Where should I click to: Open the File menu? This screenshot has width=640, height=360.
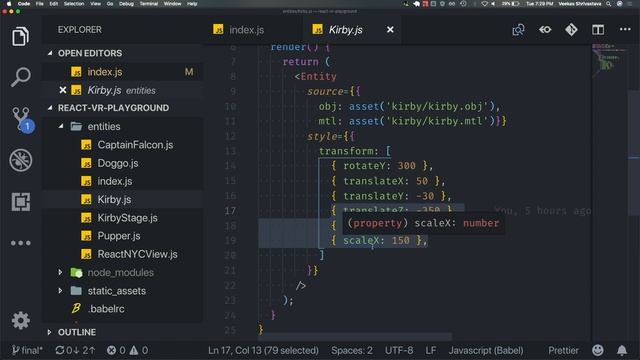tap(40, 4)
